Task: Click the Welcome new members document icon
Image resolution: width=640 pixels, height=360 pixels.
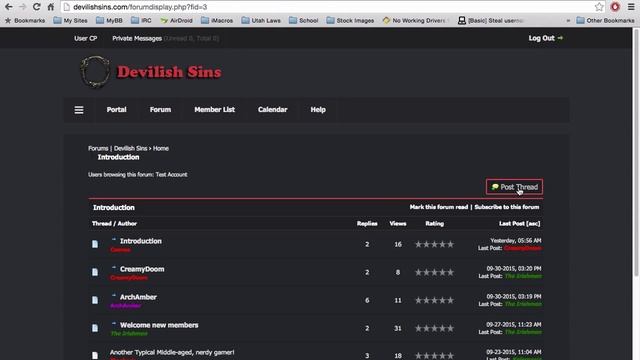Action: (x=95, y=328)
